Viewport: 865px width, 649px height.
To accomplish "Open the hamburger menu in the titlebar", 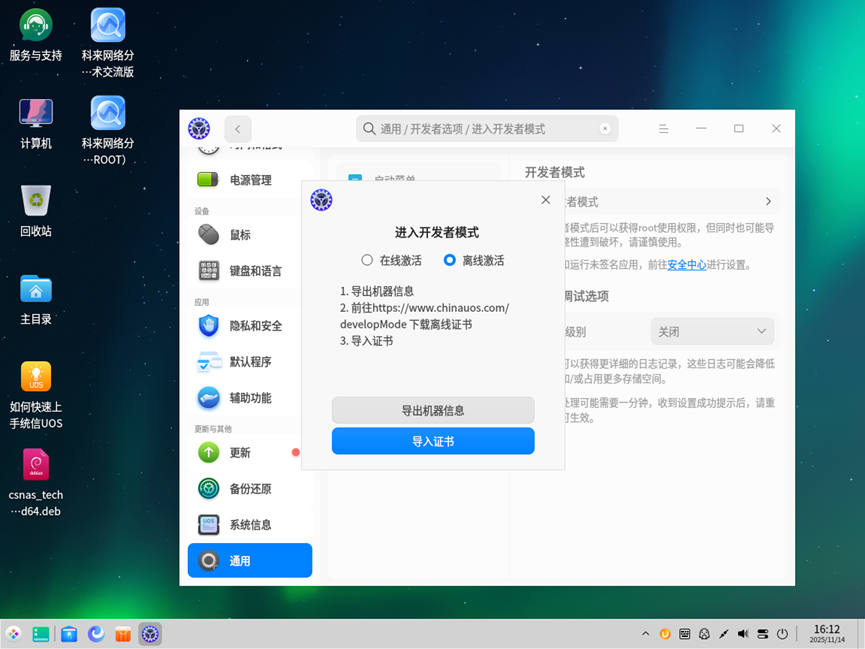I will [663, 128].
